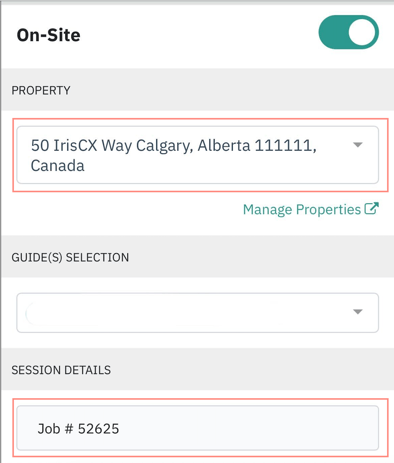Click the word Manage in the properties link
This screenshot has width=394, height=463.
[x=267, y=210]
